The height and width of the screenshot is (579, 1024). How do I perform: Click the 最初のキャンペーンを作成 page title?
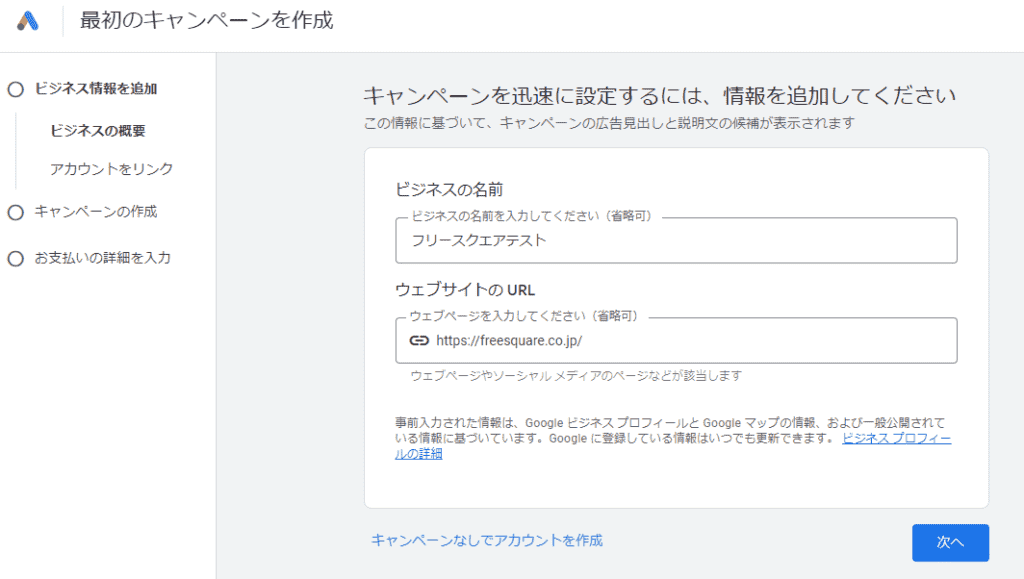click(x=207, y=20)
